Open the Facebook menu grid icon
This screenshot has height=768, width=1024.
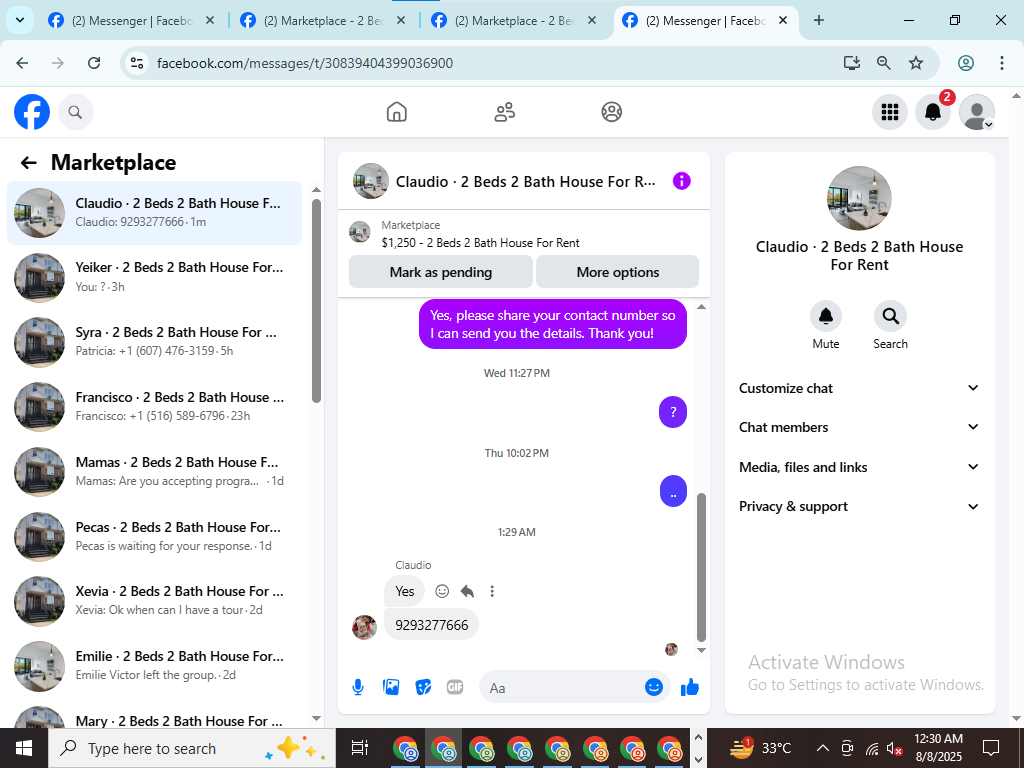pos(889,112)
